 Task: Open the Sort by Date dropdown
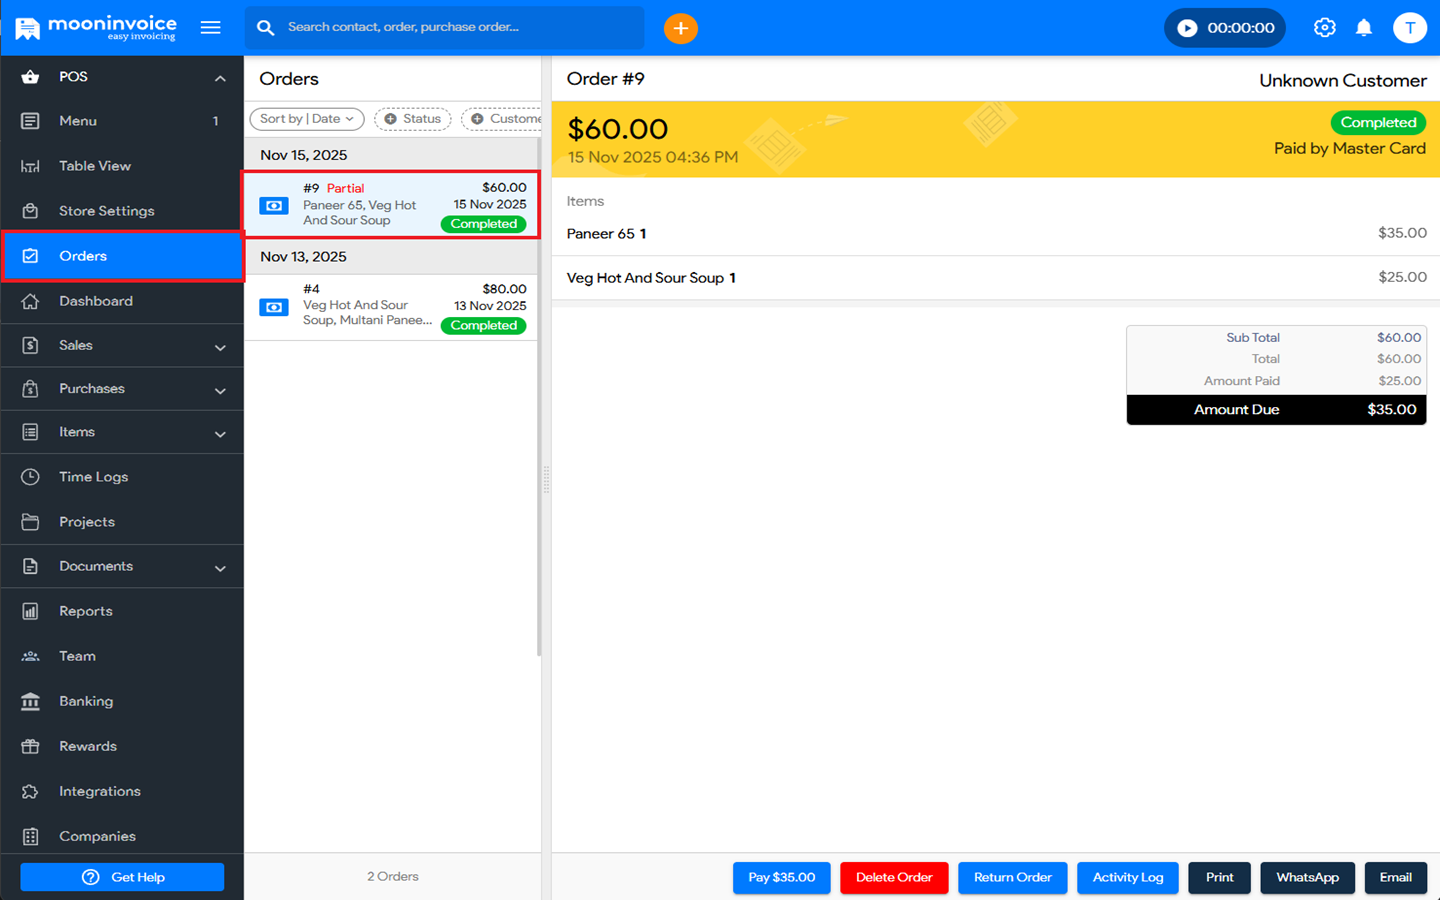tap(306, 118)
